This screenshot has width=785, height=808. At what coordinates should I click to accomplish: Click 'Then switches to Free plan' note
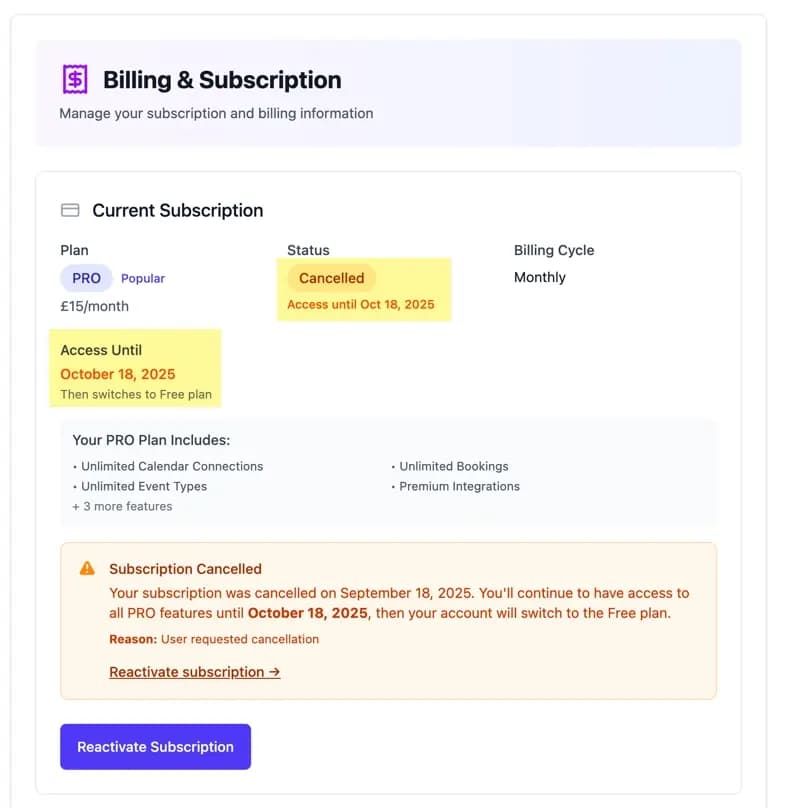(136, 394)
